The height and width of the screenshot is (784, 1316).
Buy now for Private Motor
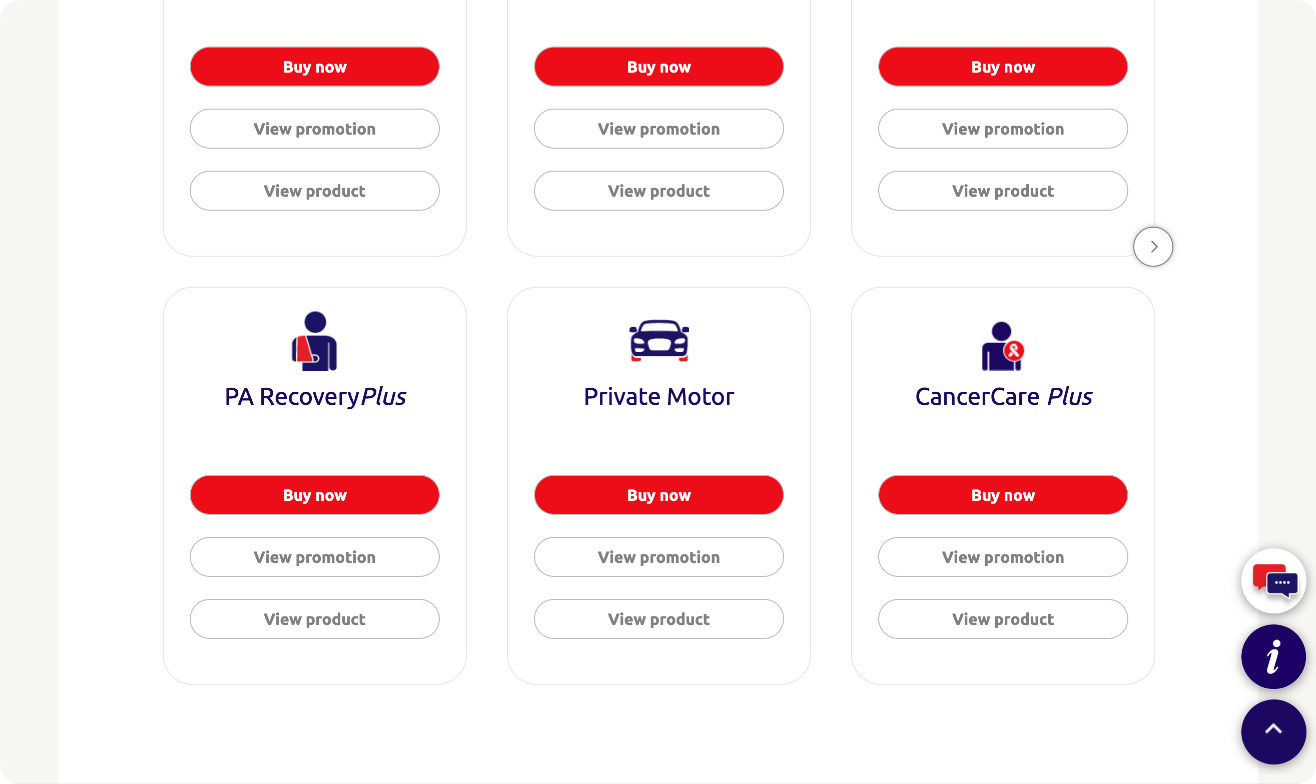tap(659, 495)
